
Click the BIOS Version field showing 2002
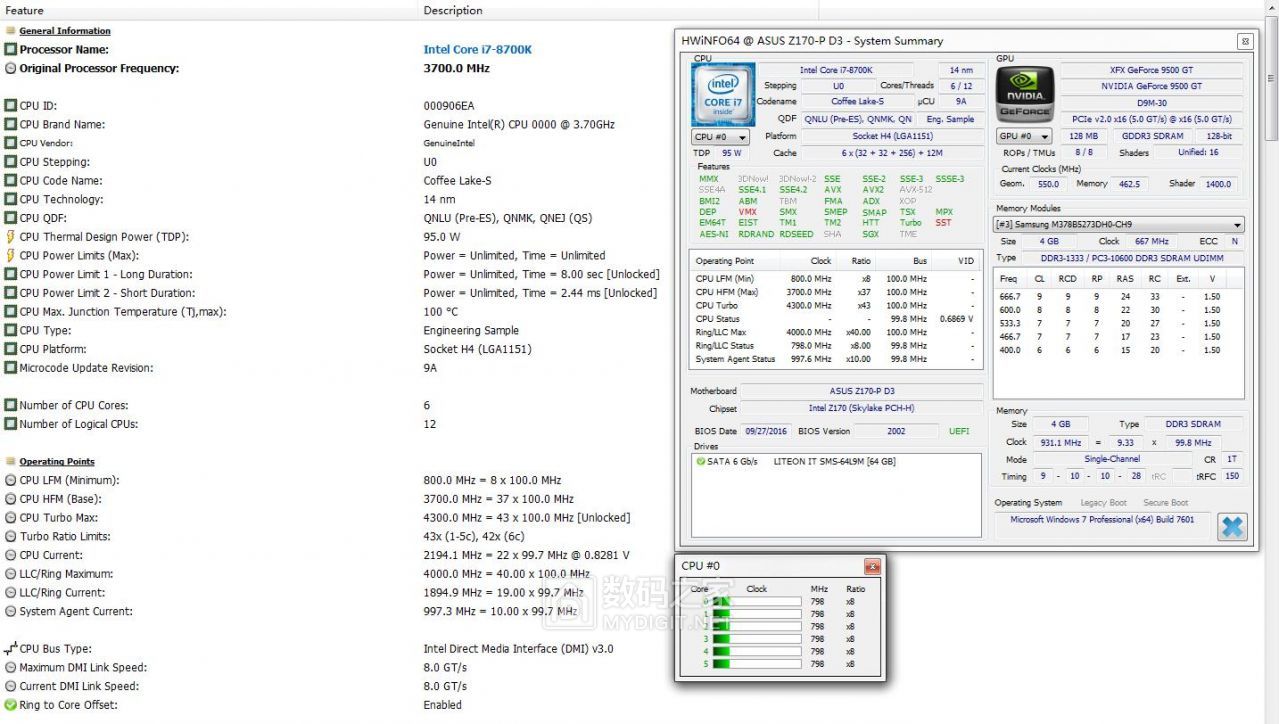(x=895, y=431)
